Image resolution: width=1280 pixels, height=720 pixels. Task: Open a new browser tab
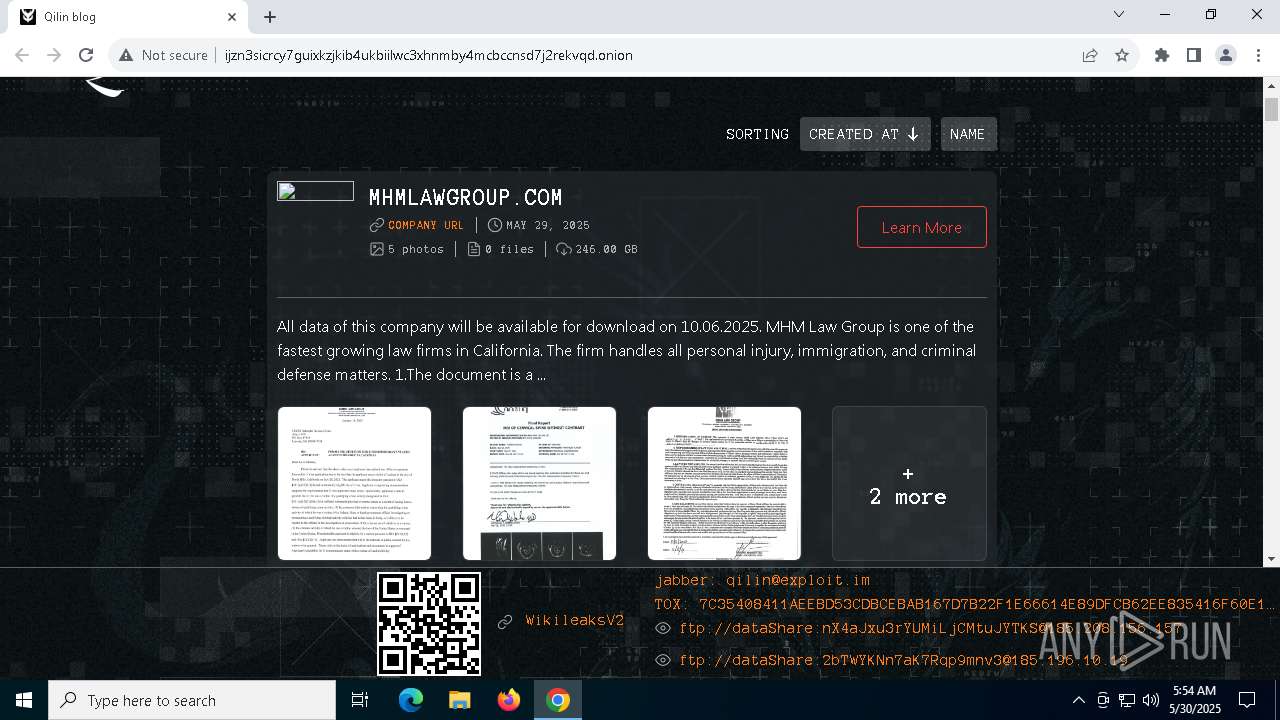(270, 17)
